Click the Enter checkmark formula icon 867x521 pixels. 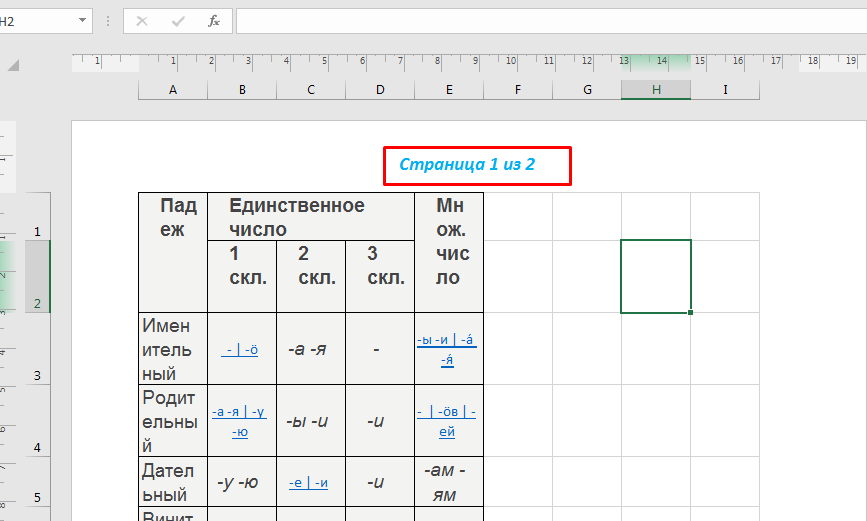pos(177,21)
